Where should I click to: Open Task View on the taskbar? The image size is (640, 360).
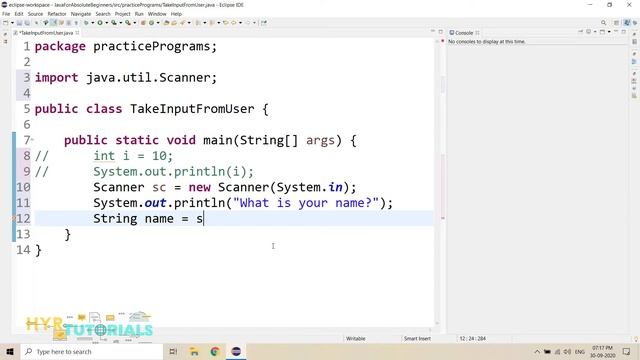[x=173, y=351]
